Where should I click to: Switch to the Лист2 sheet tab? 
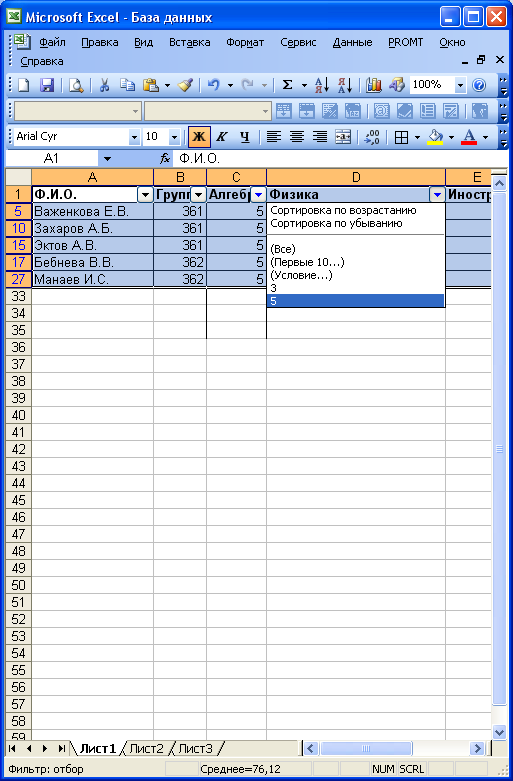click(146, 748)
